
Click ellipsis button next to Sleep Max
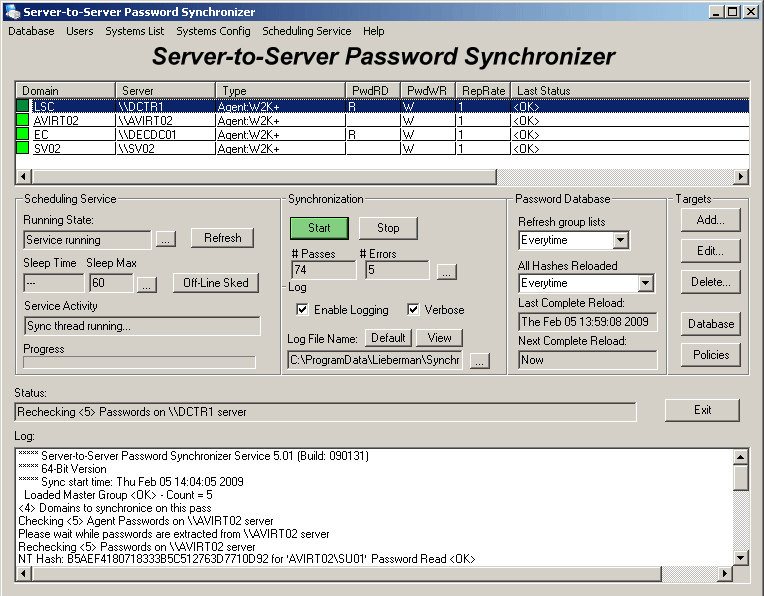pos(147,285)
